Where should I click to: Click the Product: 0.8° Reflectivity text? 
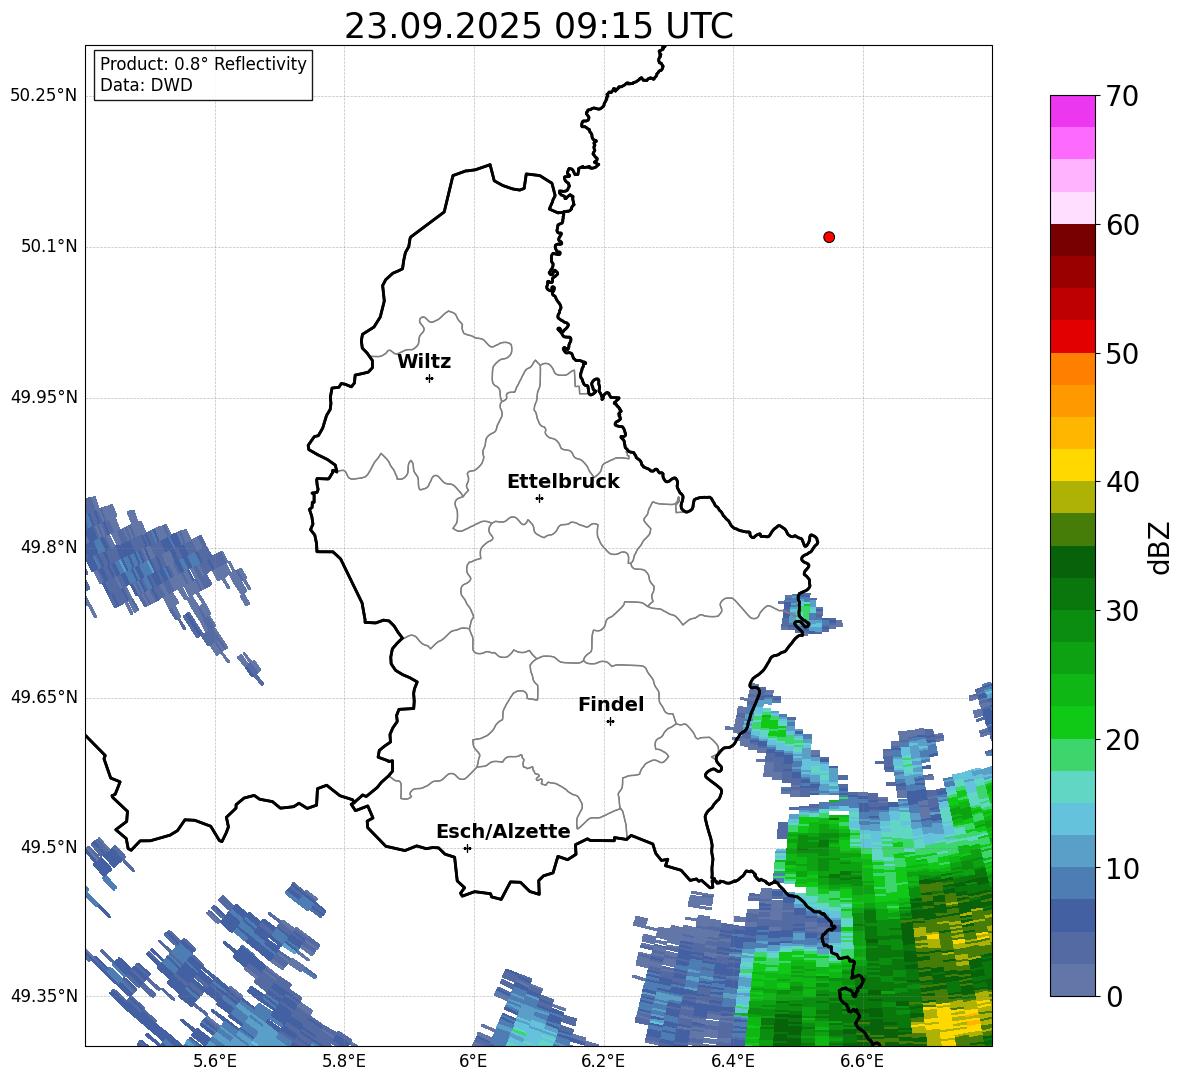tap(203, 63)
